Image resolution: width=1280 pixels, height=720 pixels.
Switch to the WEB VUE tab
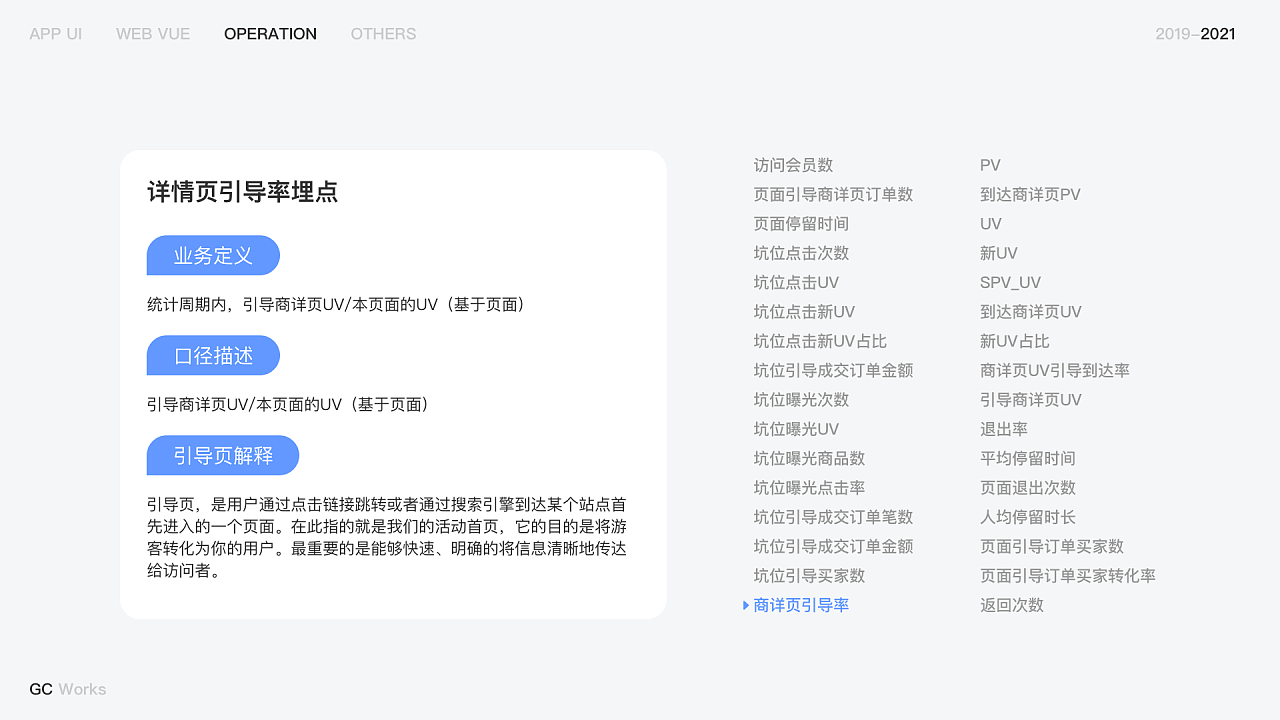pos(153,34)
